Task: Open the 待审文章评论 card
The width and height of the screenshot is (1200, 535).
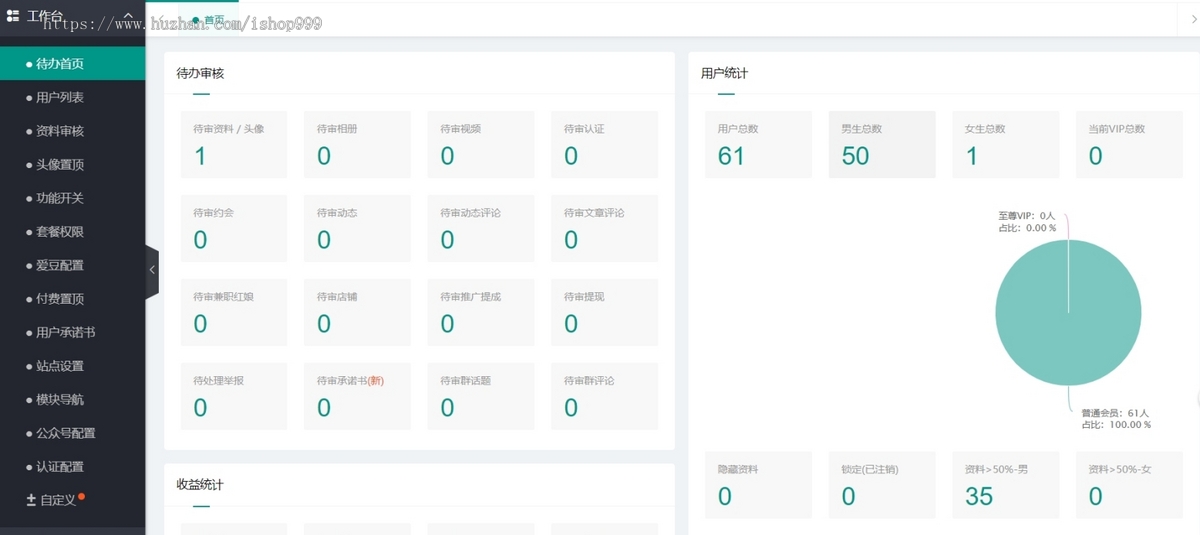Action: pos(604,228)
